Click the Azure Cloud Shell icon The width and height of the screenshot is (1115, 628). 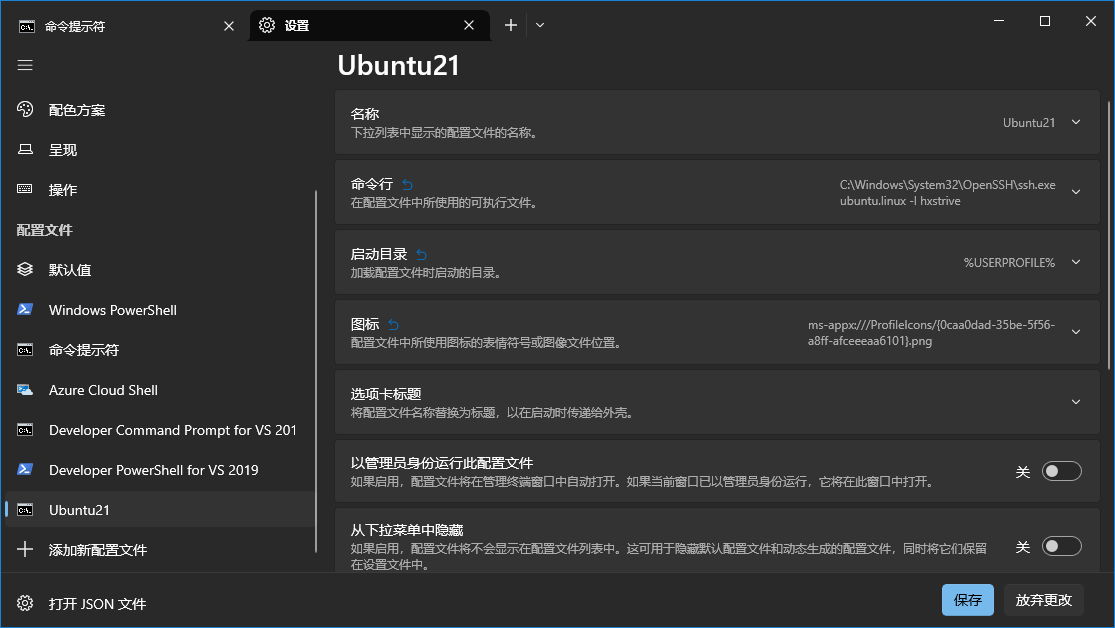(25, 390)
